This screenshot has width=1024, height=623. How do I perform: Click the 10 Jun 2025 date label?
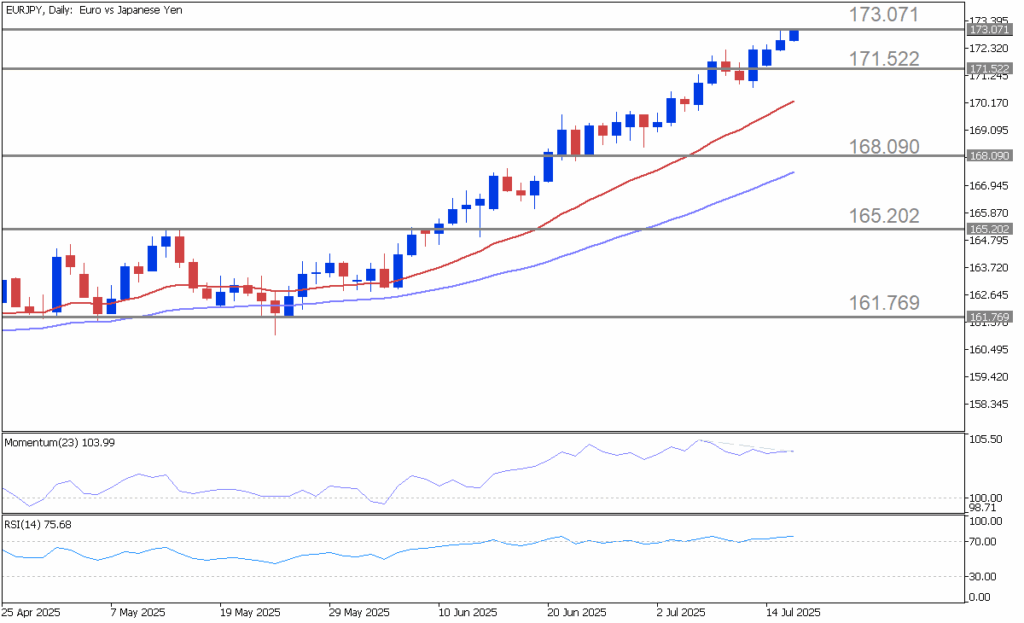point(468,613)
